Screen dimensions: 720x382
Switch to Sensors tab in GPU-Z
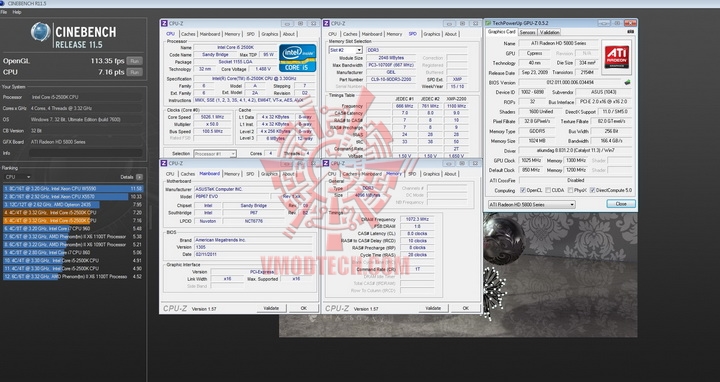point(527,32)
